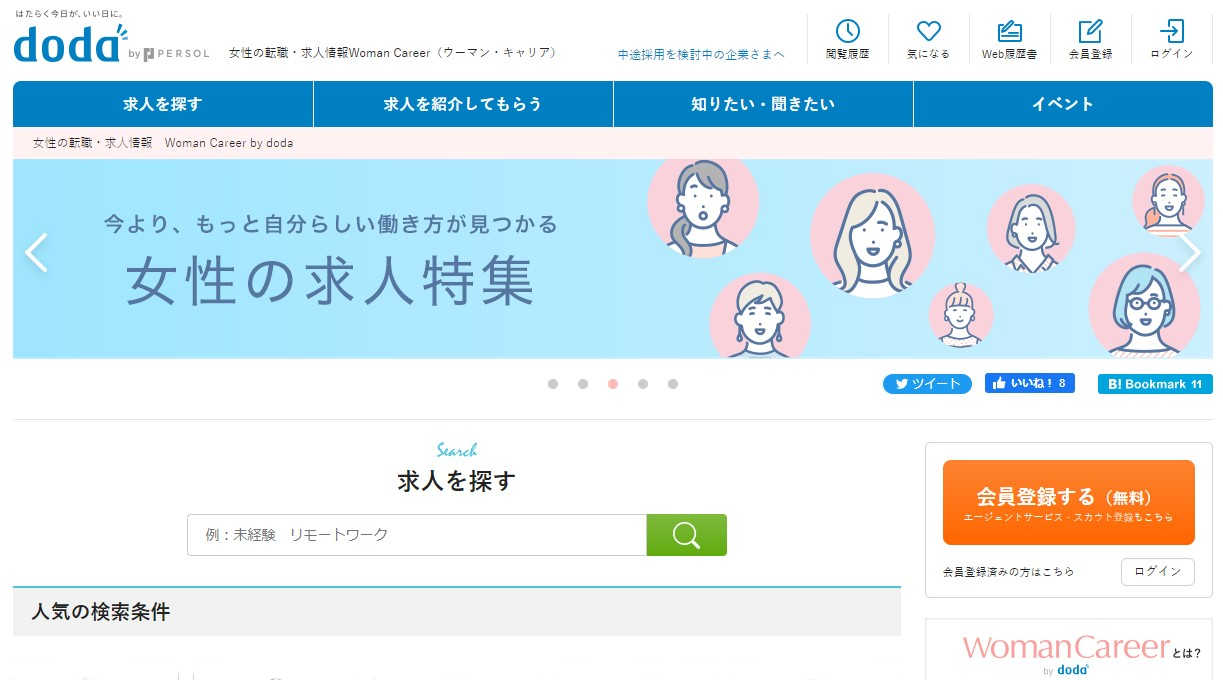Click the breadcrumb 女性の転職・求人情報 Woman Career by doda
The image size is (1223, 680).
point(163,143)
